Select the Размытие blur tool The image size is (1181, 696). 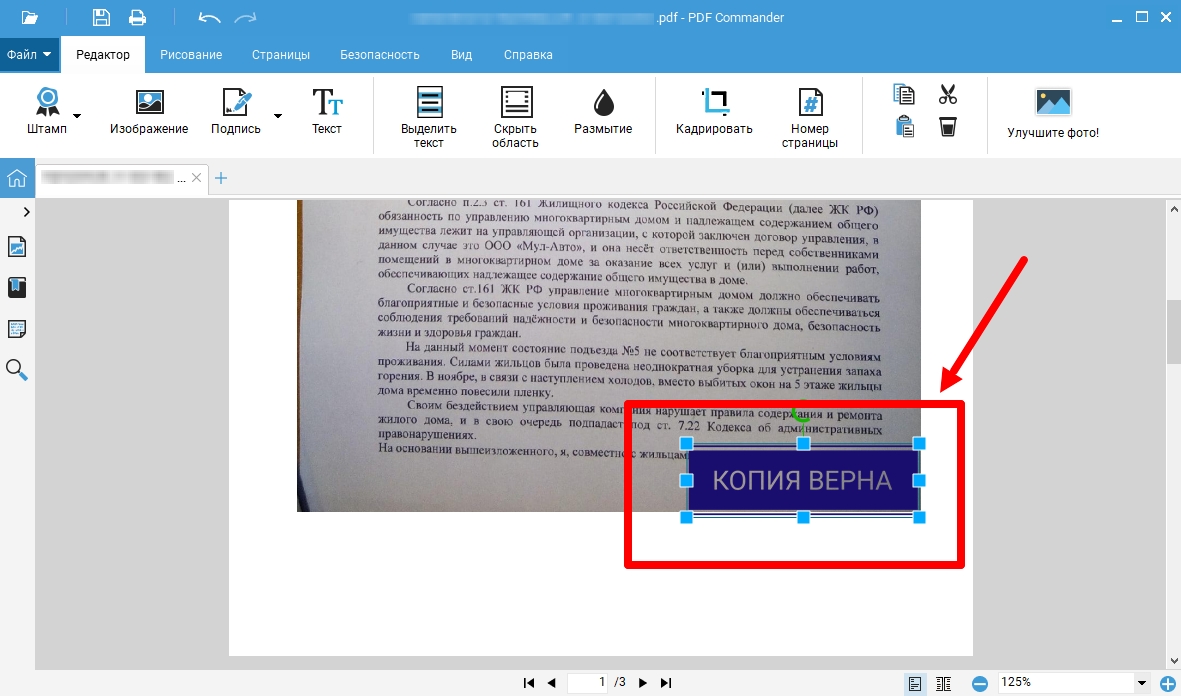tap(602, 110)
